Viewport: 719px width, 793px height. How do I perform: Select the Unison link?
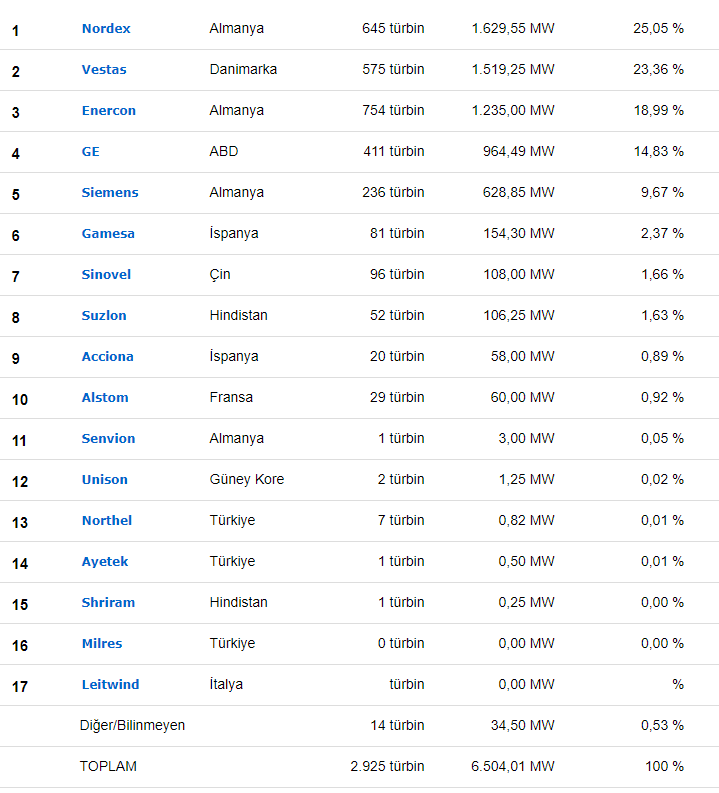click(x=105, y=480)
